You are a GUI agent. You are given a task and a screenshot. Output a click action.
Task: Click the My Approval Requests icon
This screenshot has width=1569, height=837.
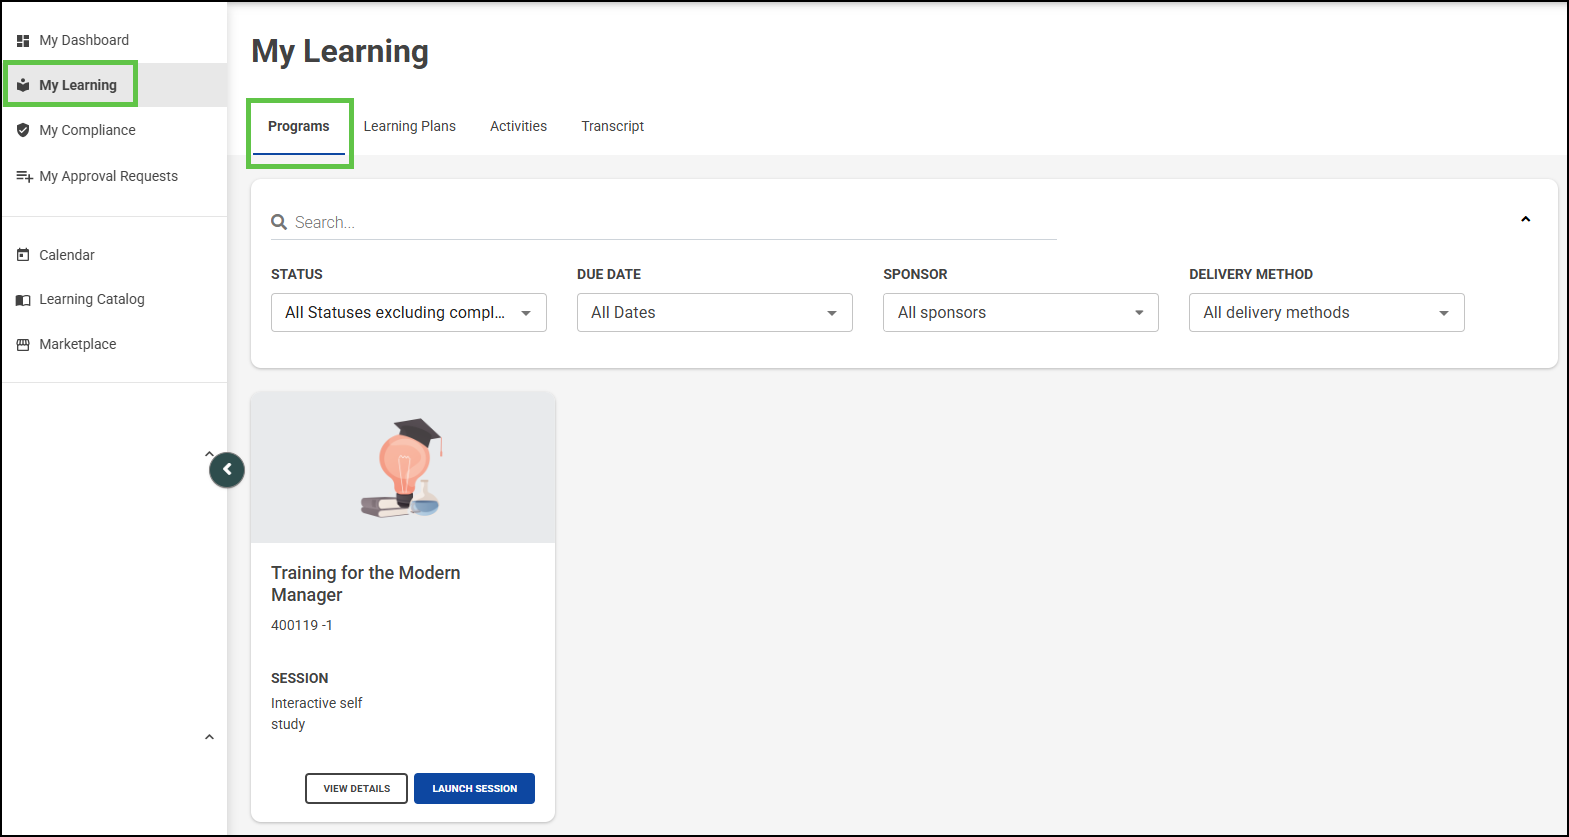pos(24,177)
